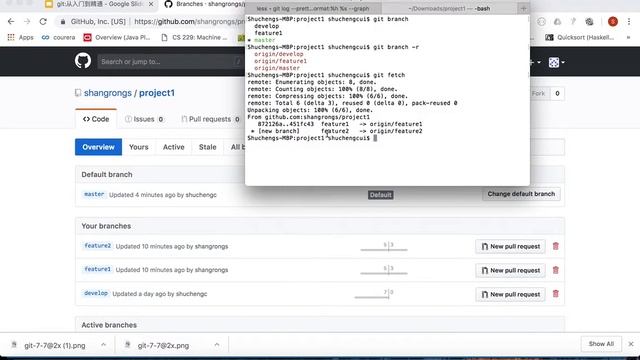Create new pull request for develop

[x=510, y=294]
